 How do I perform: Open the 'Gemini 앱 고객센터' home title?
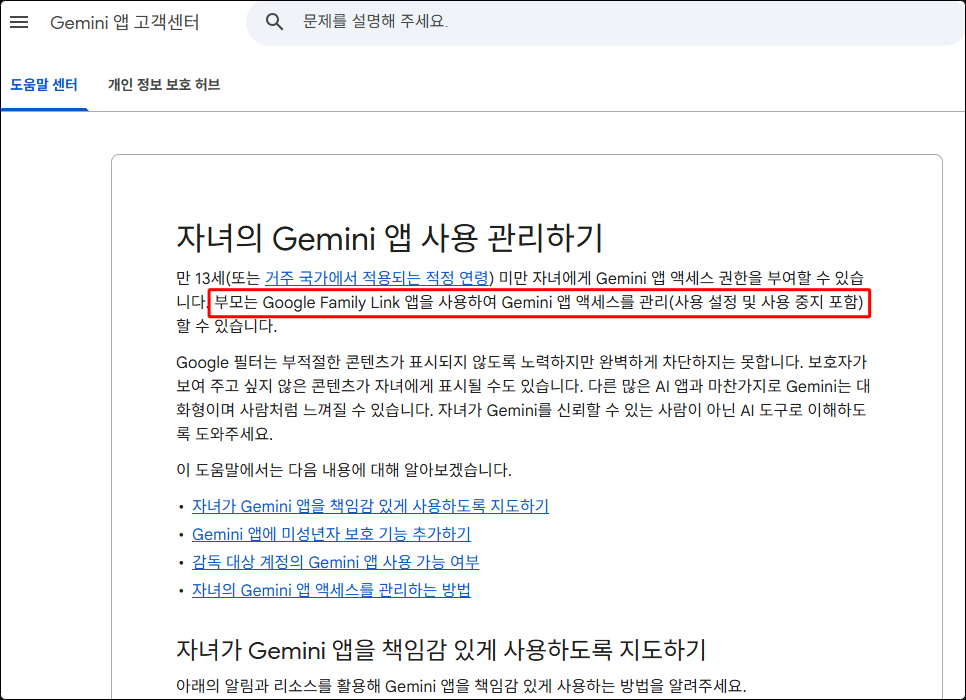pyautogui.click(x=124, y=22)
